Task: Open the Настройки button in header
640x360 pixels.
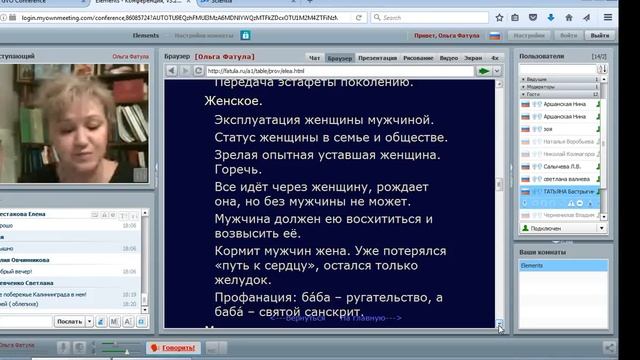Action: (529, 36)
